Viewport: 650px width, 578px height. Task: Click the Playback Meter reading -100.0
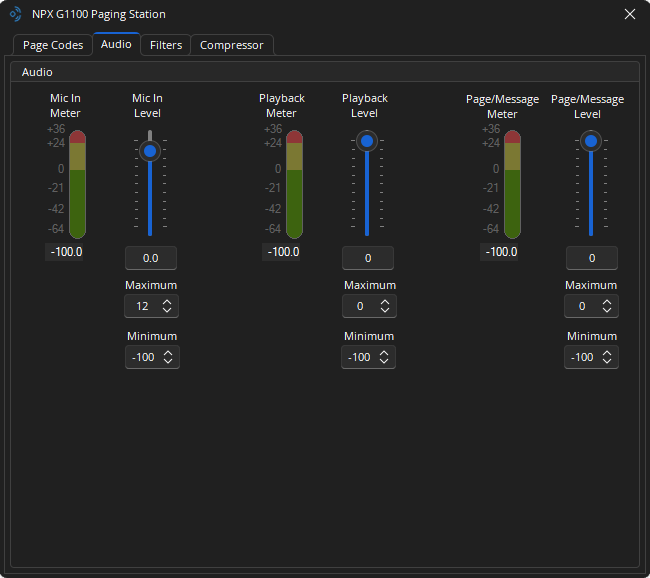pos(283,252)
